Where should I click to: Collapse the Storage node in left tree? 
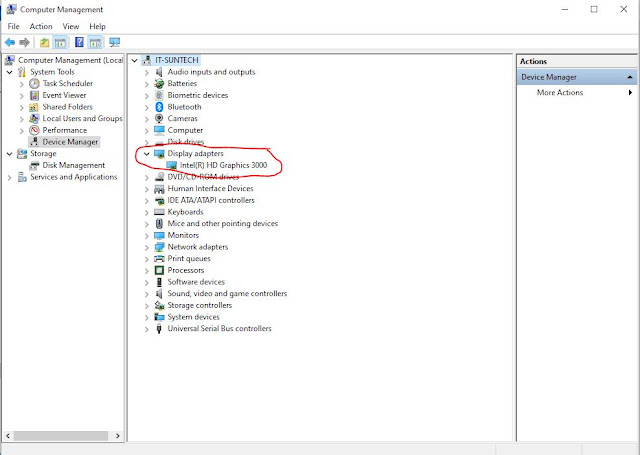(x=9, y=154)
